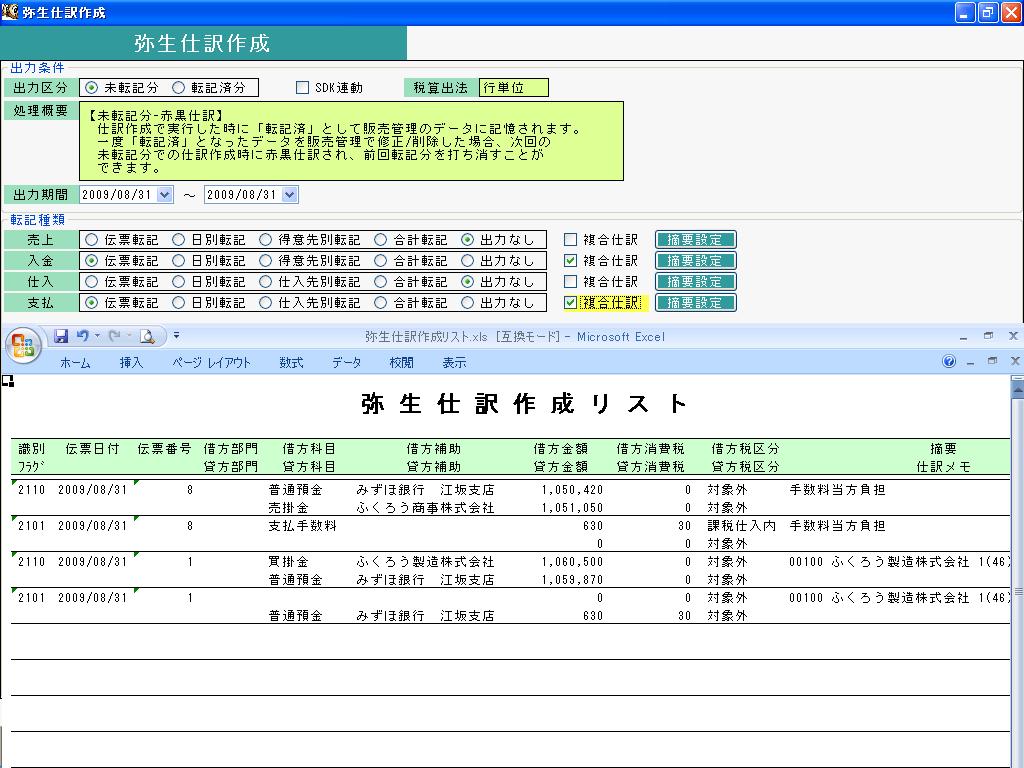Open the end date dropdown of 出力期間

(x=290, y=195)
